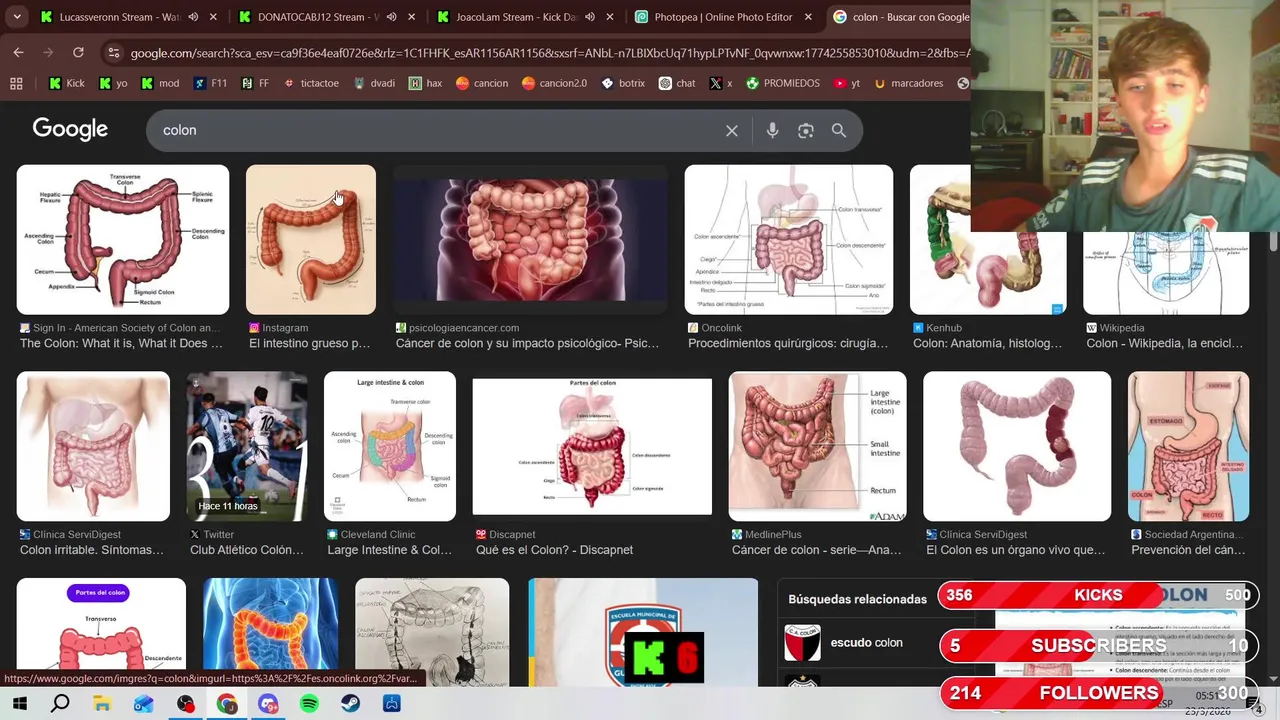Open the botrix bookmark
Screen dimensions: 1280x720
(623, 83)
